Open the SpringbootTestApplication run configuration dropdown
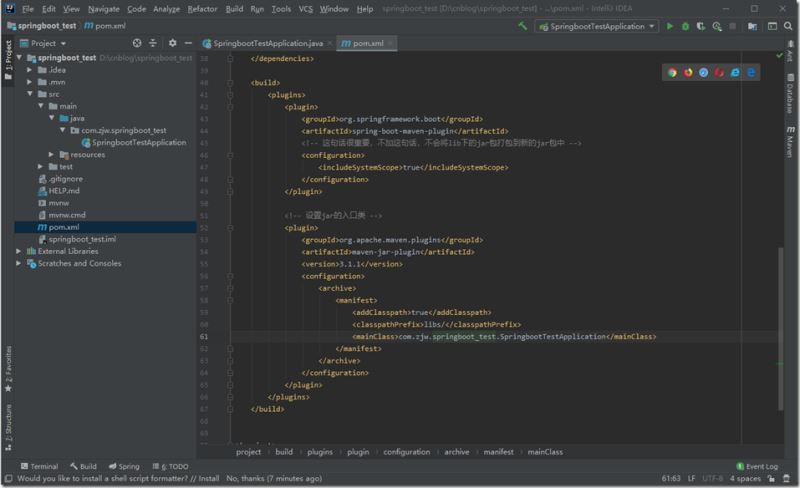The height and width of the screenshot is (488, 800). tap(597, 26)
